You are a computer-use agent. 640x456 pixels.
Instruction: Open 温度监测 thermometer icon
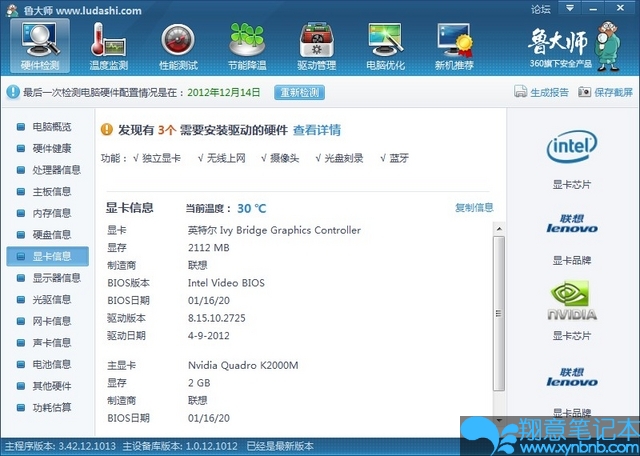pyautogui.click(x=108, y=40)
